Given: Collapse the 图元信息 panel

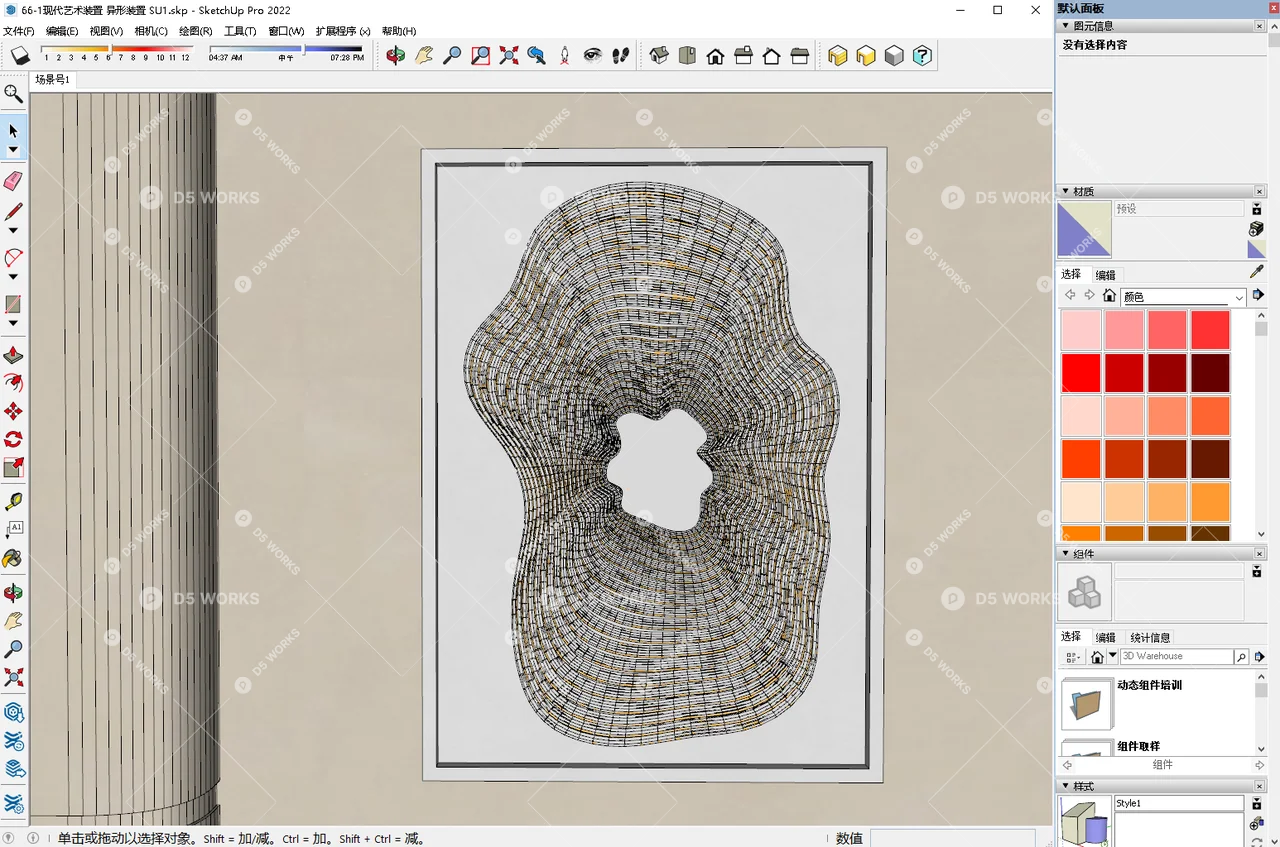Looking at the screenshot, I should click(1064, 25).
